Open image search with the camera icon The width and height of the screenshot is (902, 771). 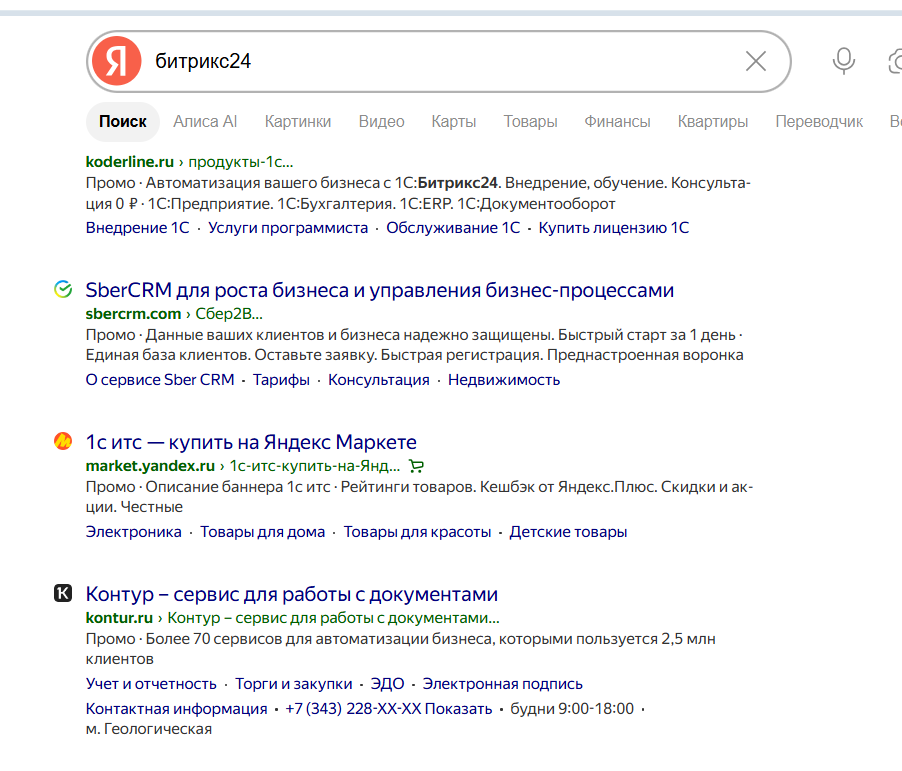click(x=896, y=61)
